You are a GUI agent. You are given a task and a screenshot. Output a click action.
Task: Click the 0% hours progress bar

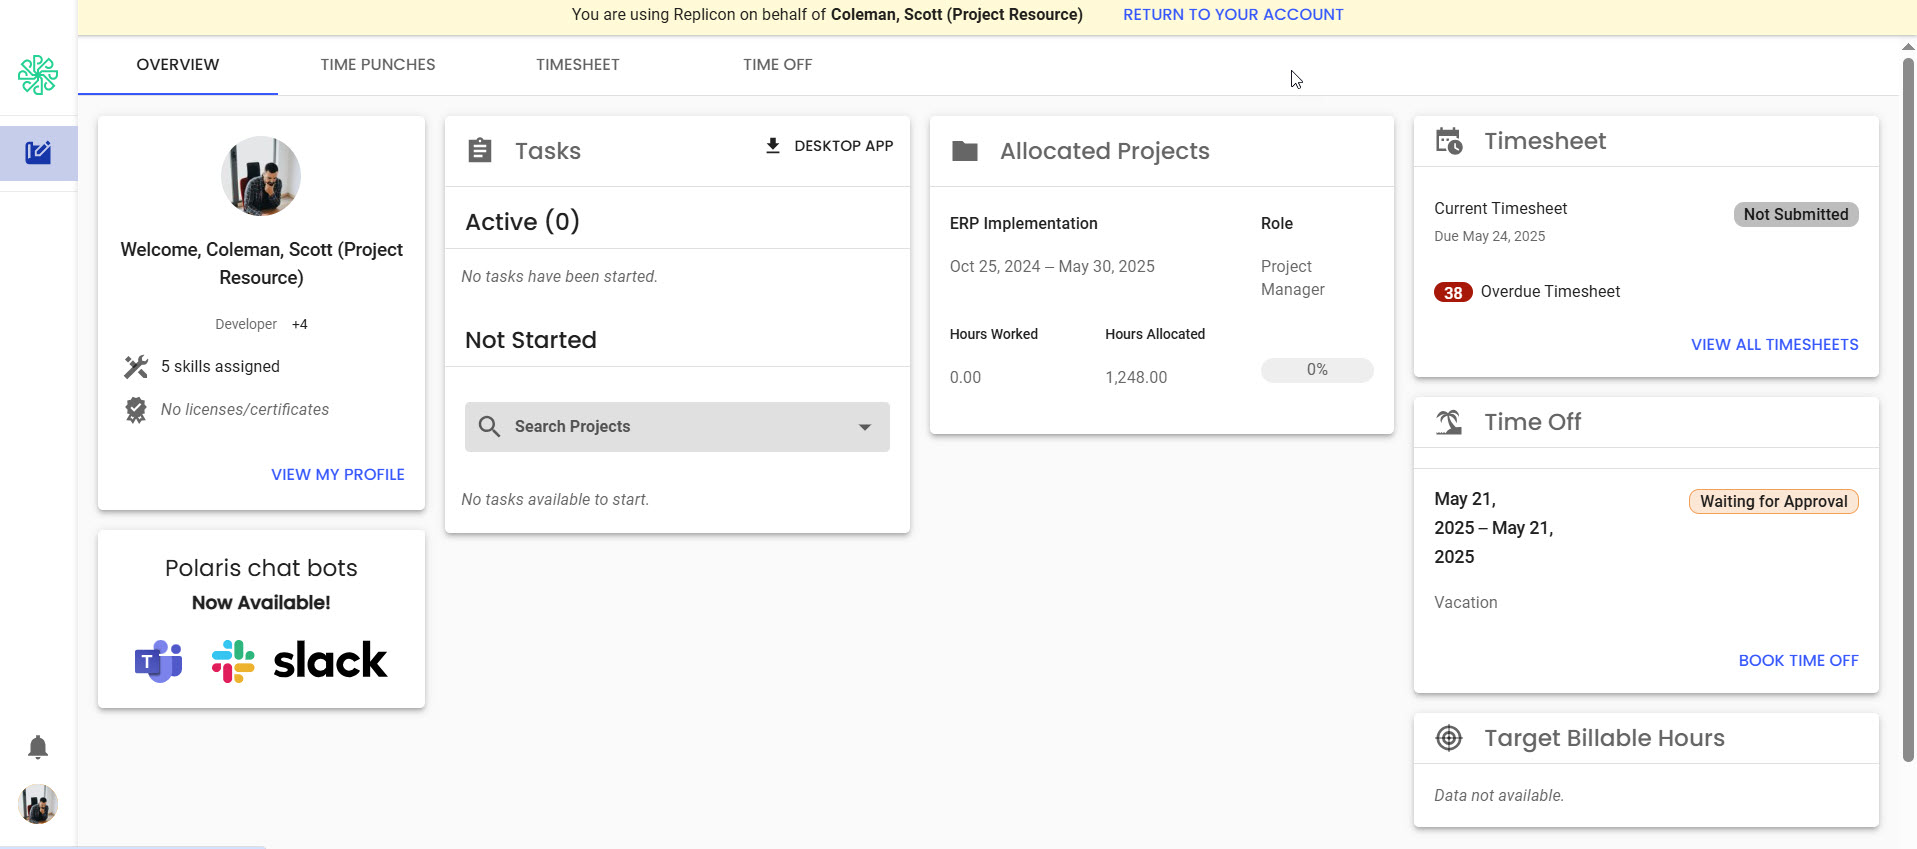pos(1317,370)
